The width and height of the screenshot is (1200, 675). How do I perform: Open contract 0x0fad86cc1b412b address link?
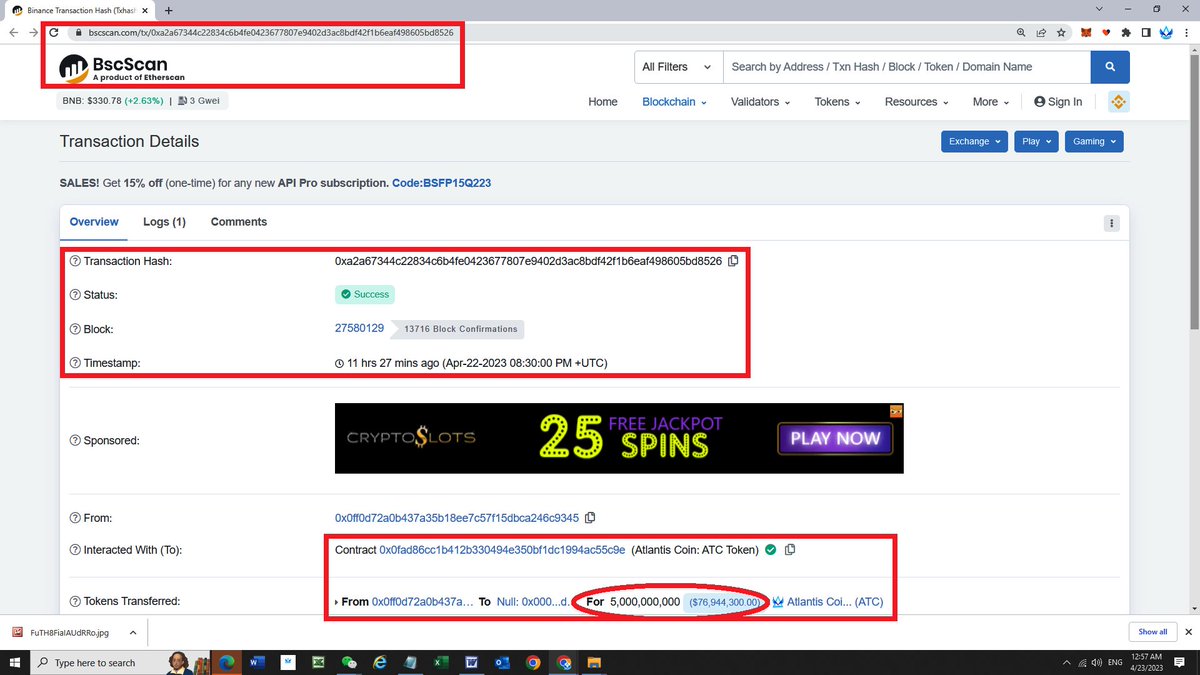click(502, 550)
